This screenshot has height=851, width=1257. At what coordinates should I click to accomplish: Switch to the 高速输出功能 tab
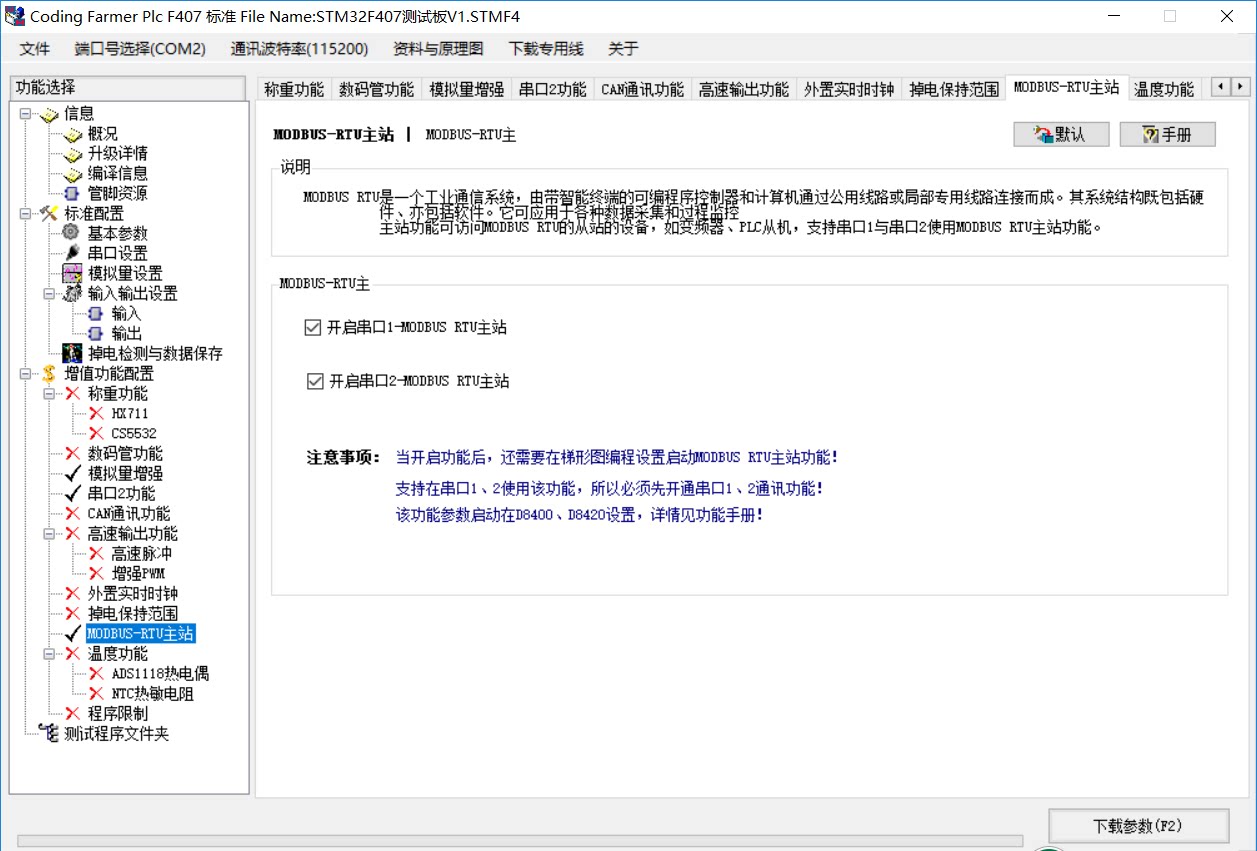point(743,89)
